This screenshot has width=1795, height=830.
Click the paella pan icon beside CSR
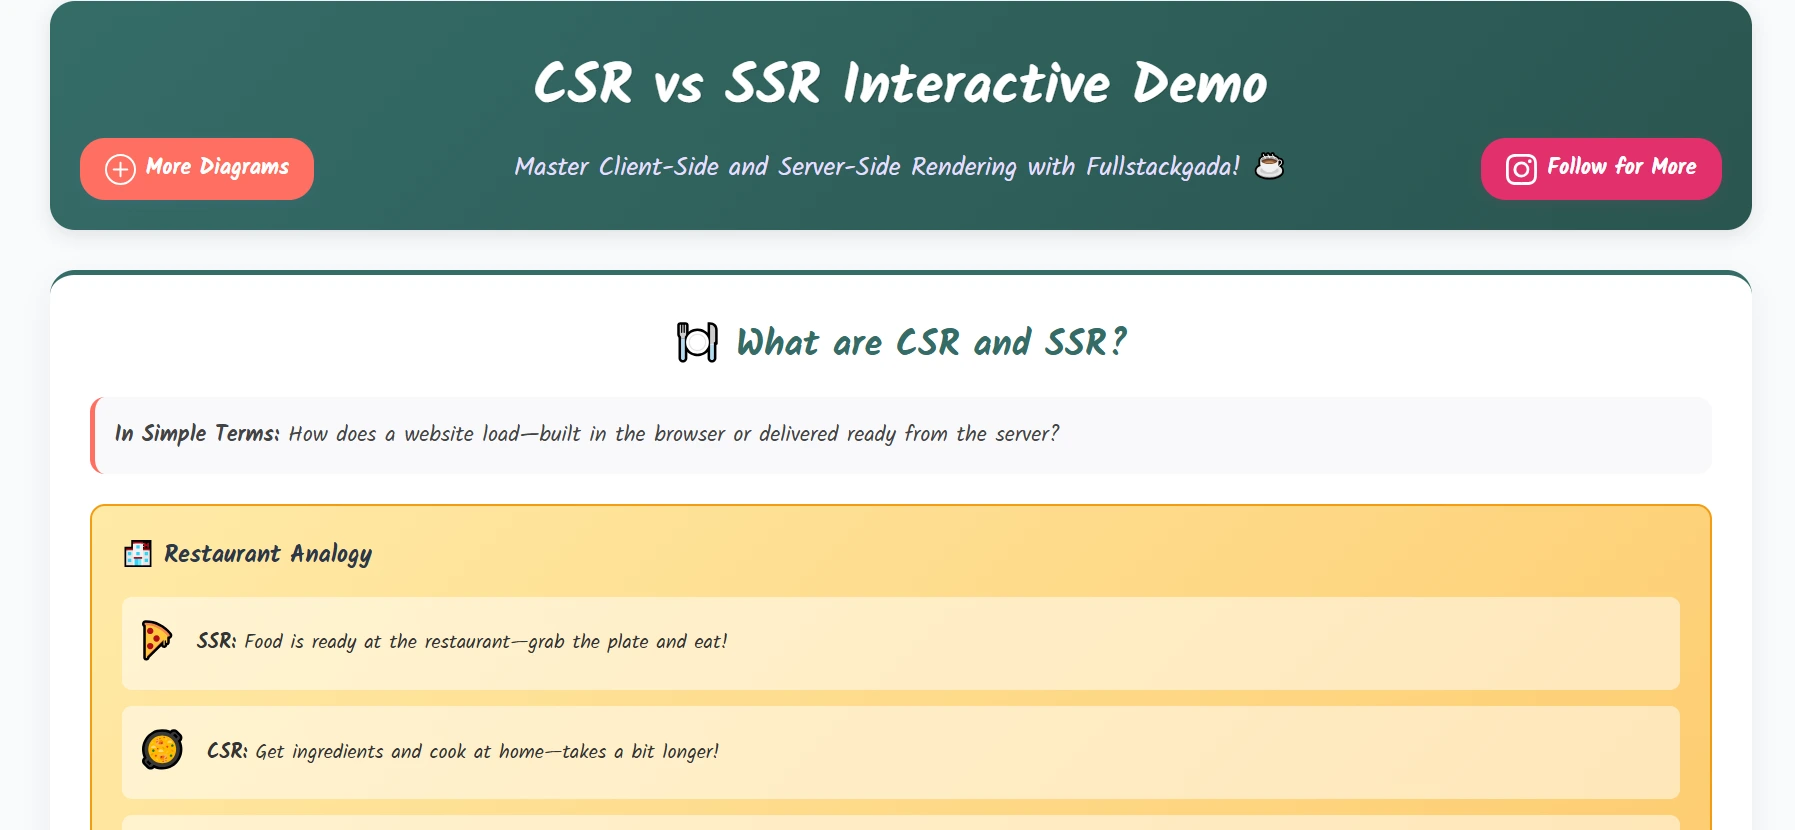click(162, 749)
